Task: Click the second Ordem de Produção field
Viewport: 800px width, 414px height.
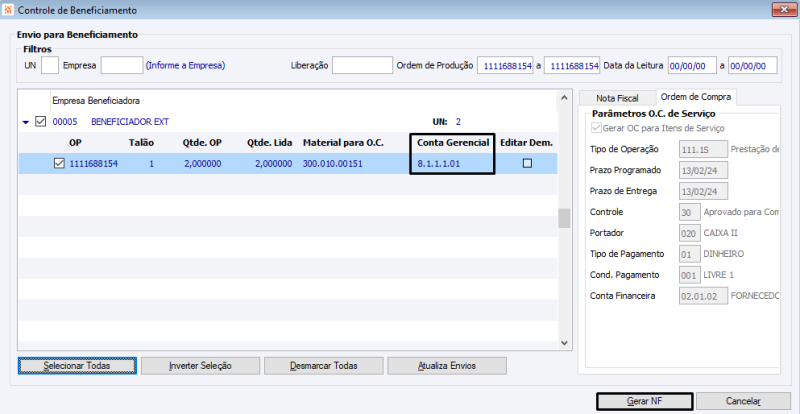Action: (571, 66)
